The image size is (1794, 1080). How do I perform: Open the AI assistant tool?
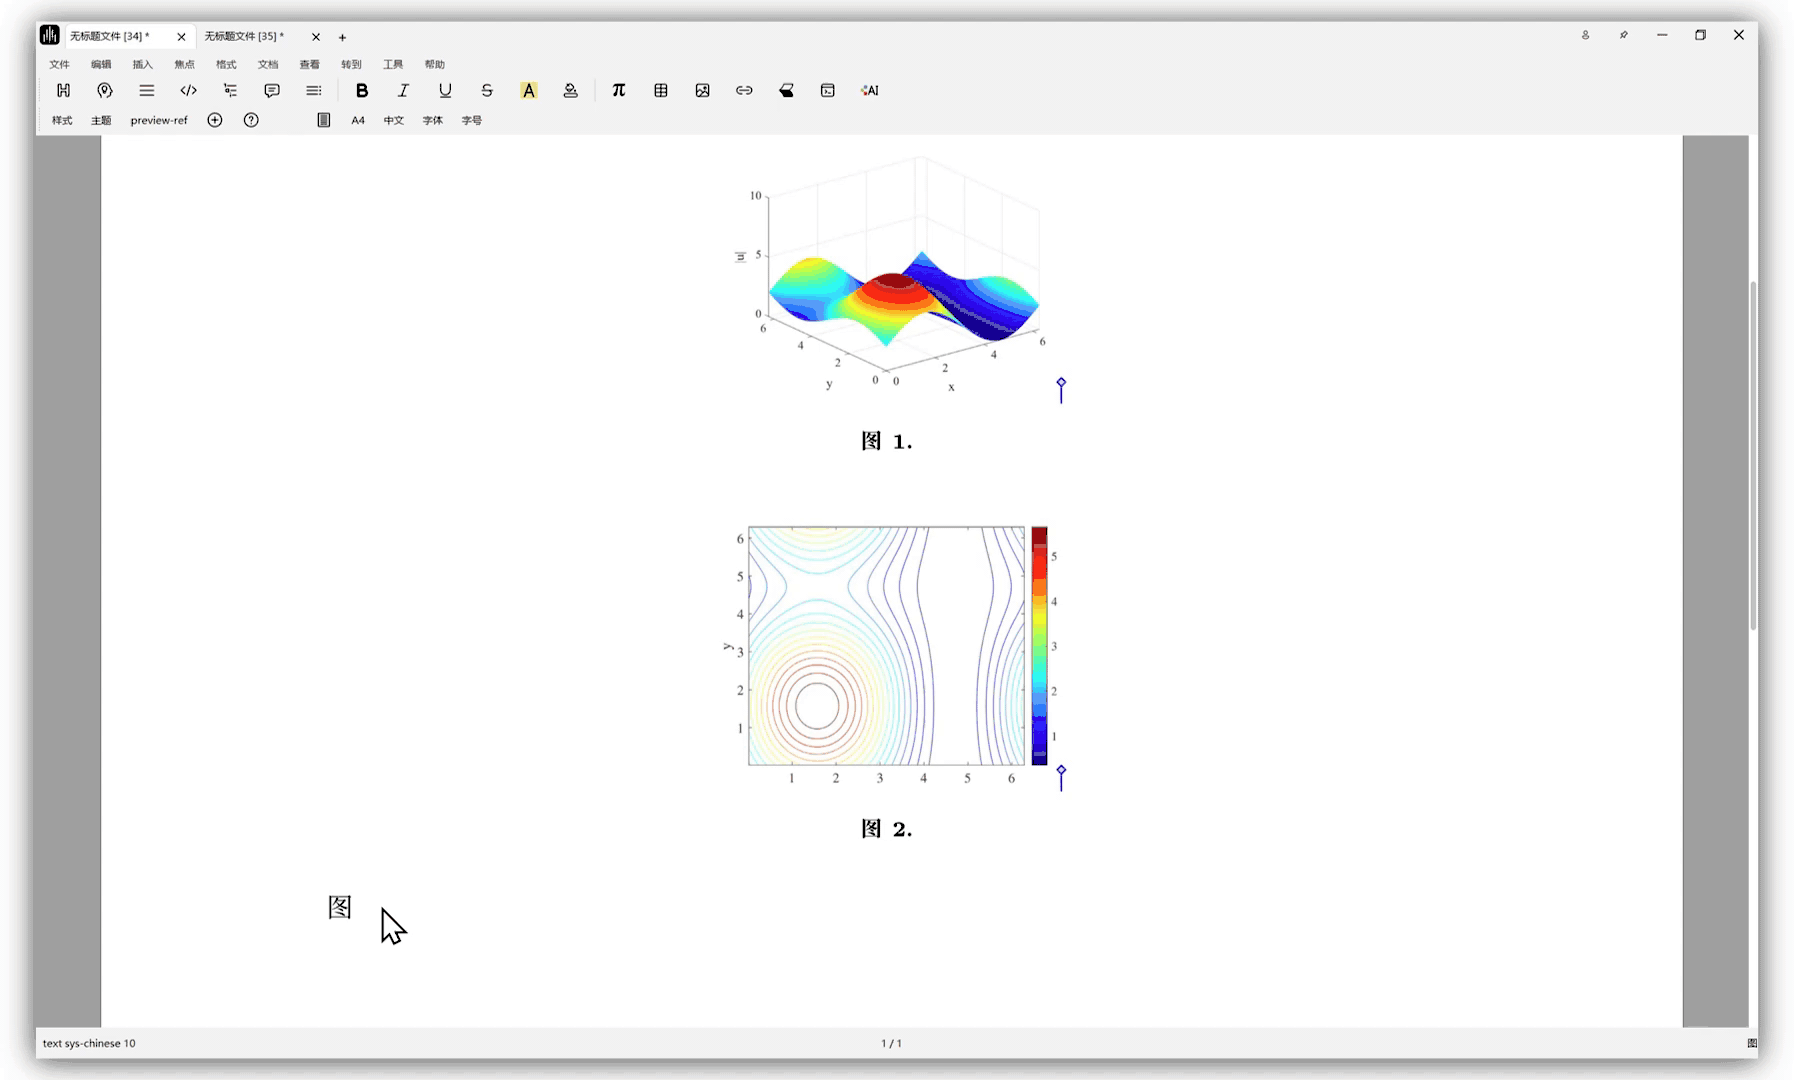[870, 90]
